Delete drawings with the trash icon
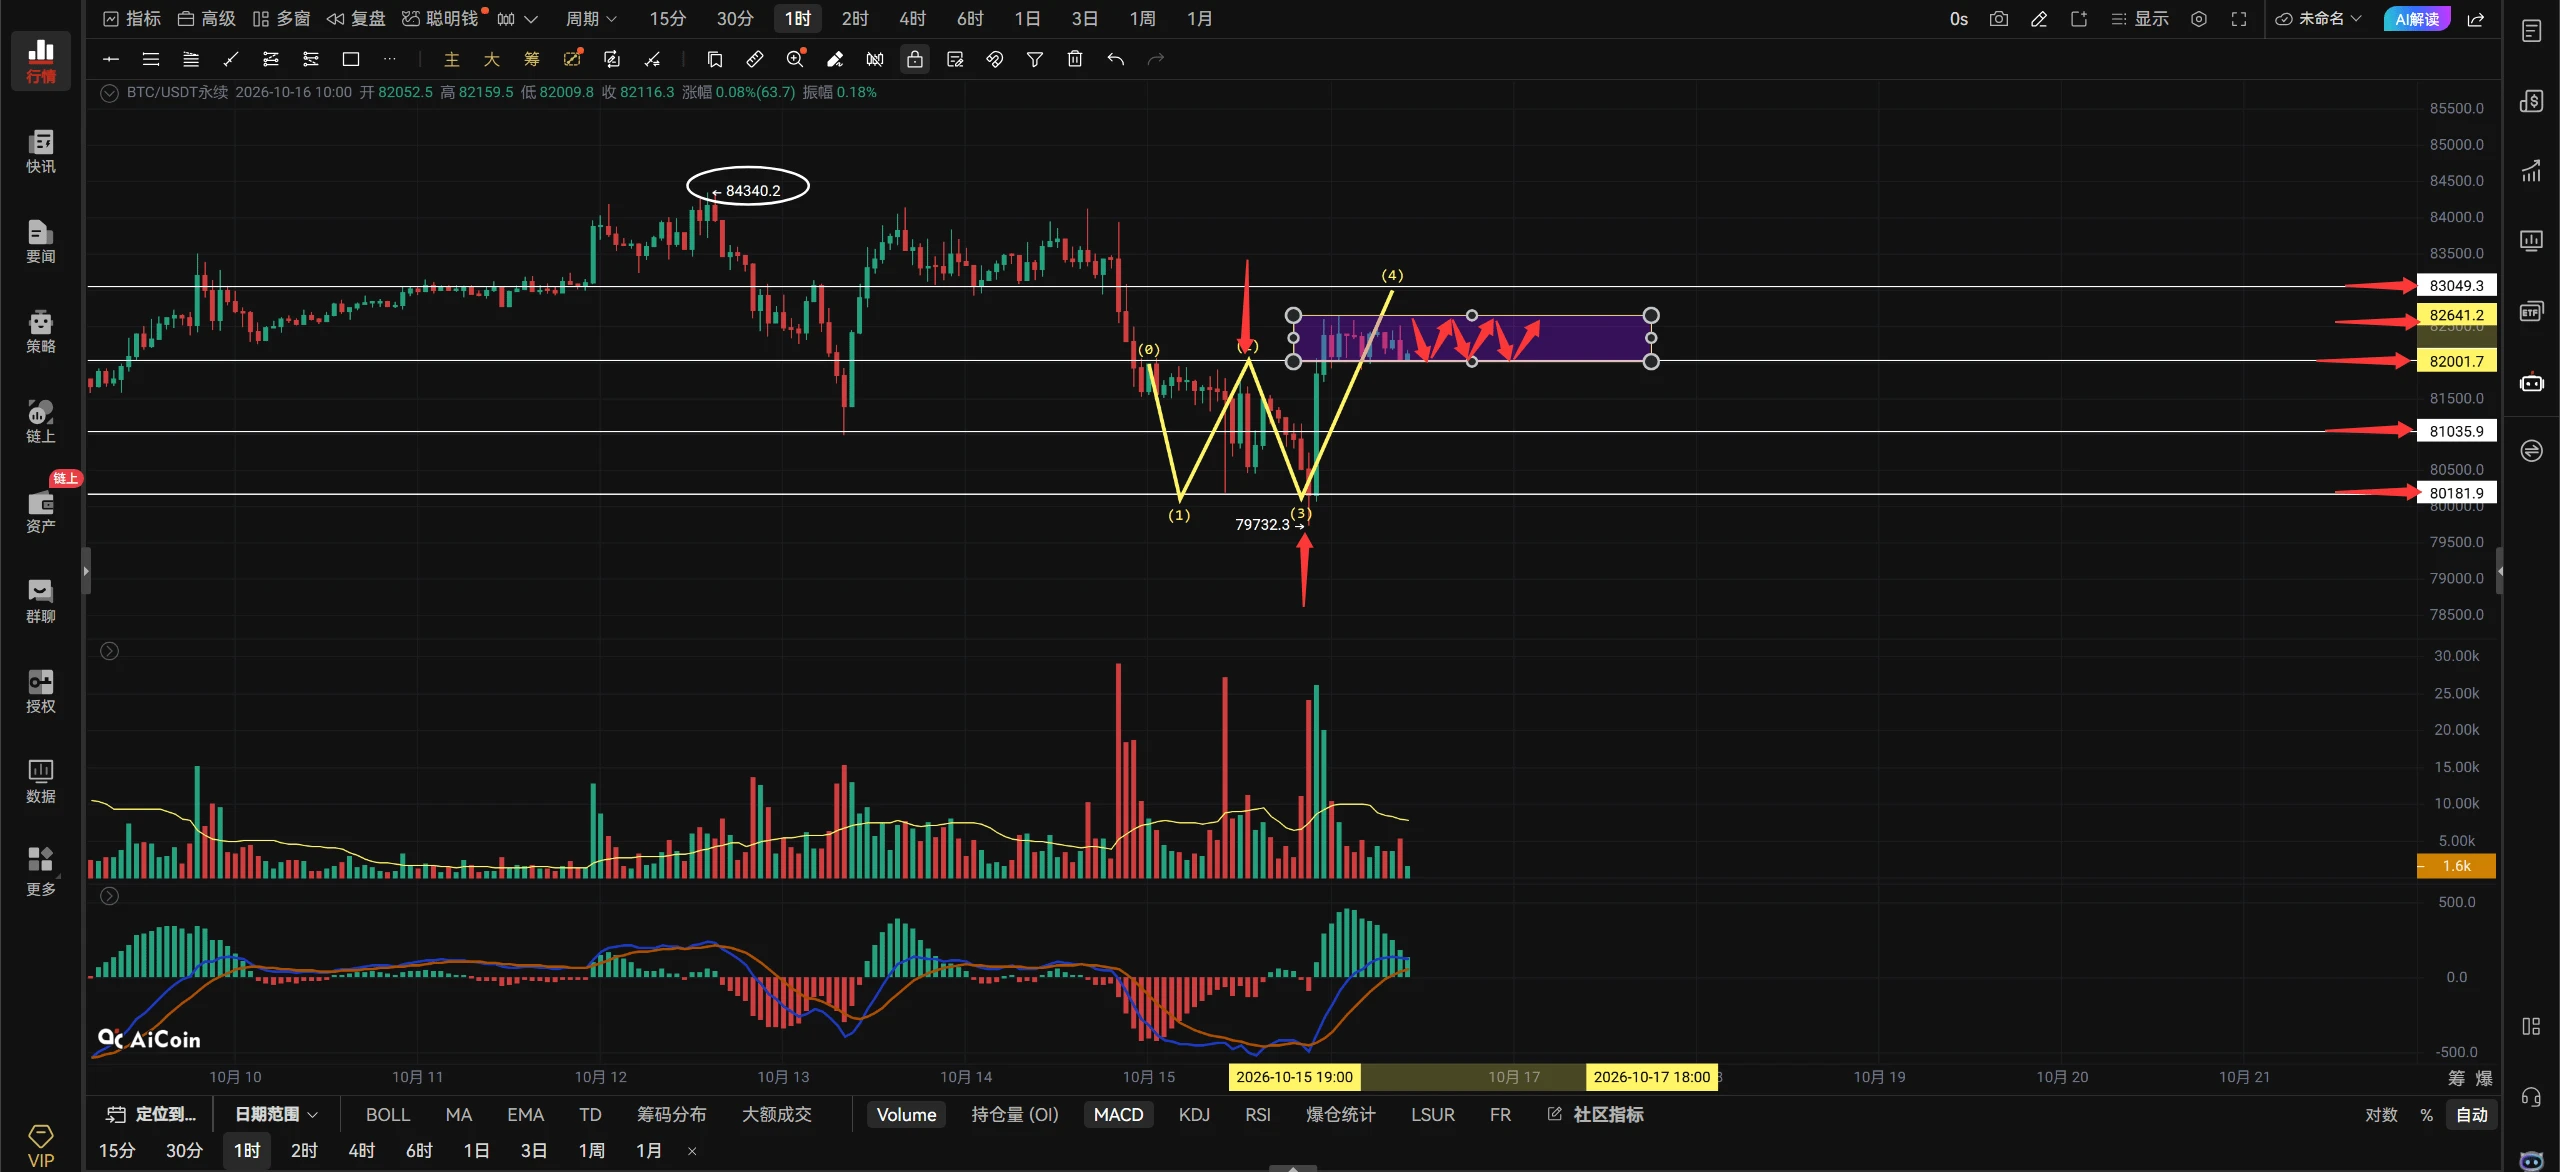 click(1075, 60)
